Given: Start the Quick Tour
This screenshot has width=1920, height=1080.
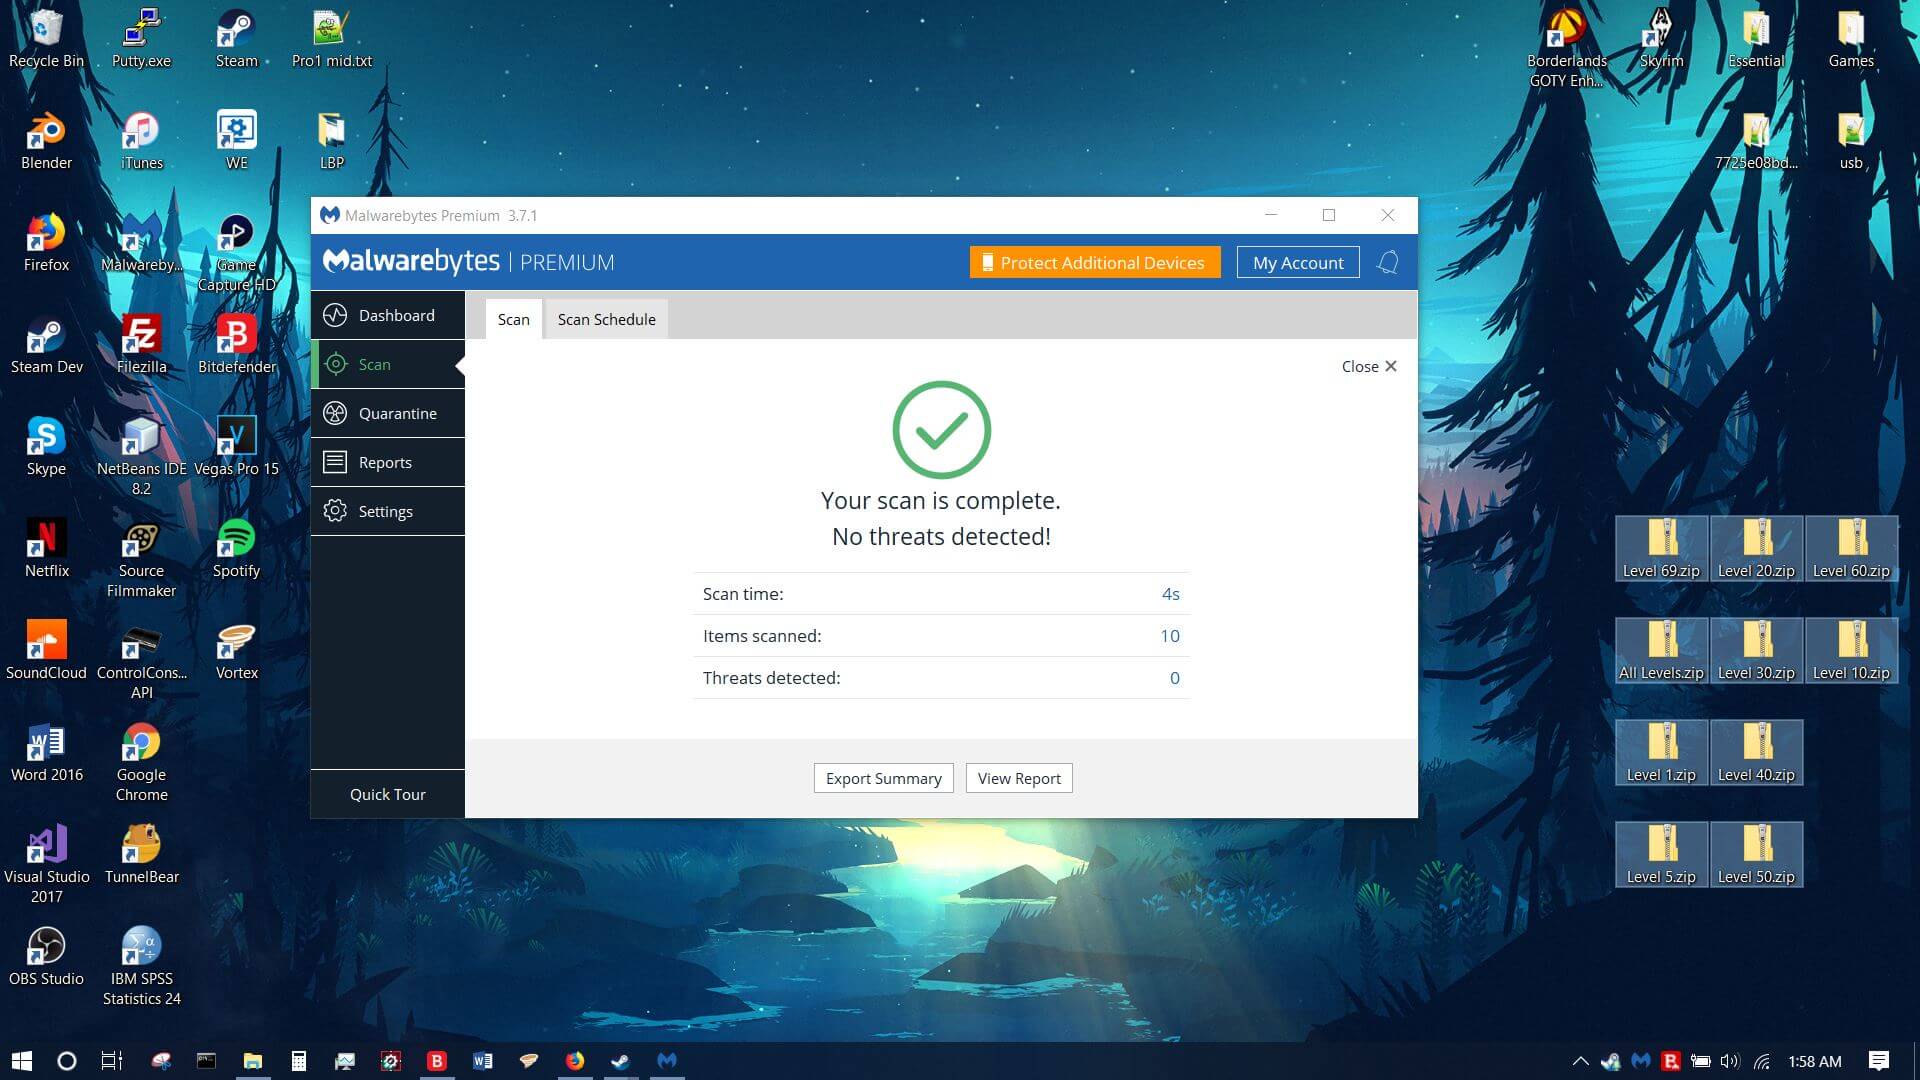Looking at the screenshot, I should [387, 794].
